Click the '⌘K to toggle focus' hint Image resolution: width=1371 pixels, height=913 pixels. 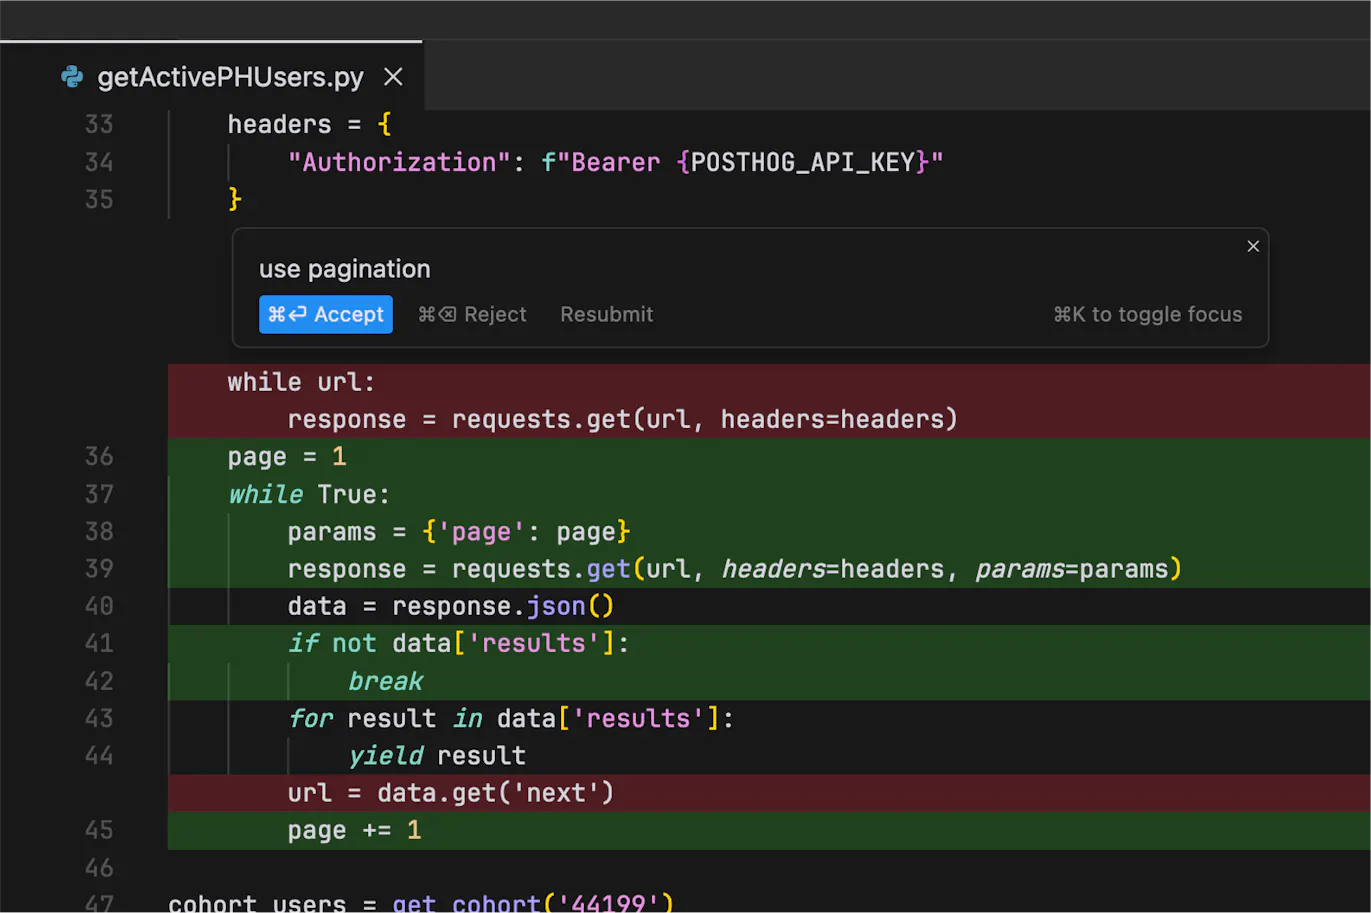(1147, 314)
